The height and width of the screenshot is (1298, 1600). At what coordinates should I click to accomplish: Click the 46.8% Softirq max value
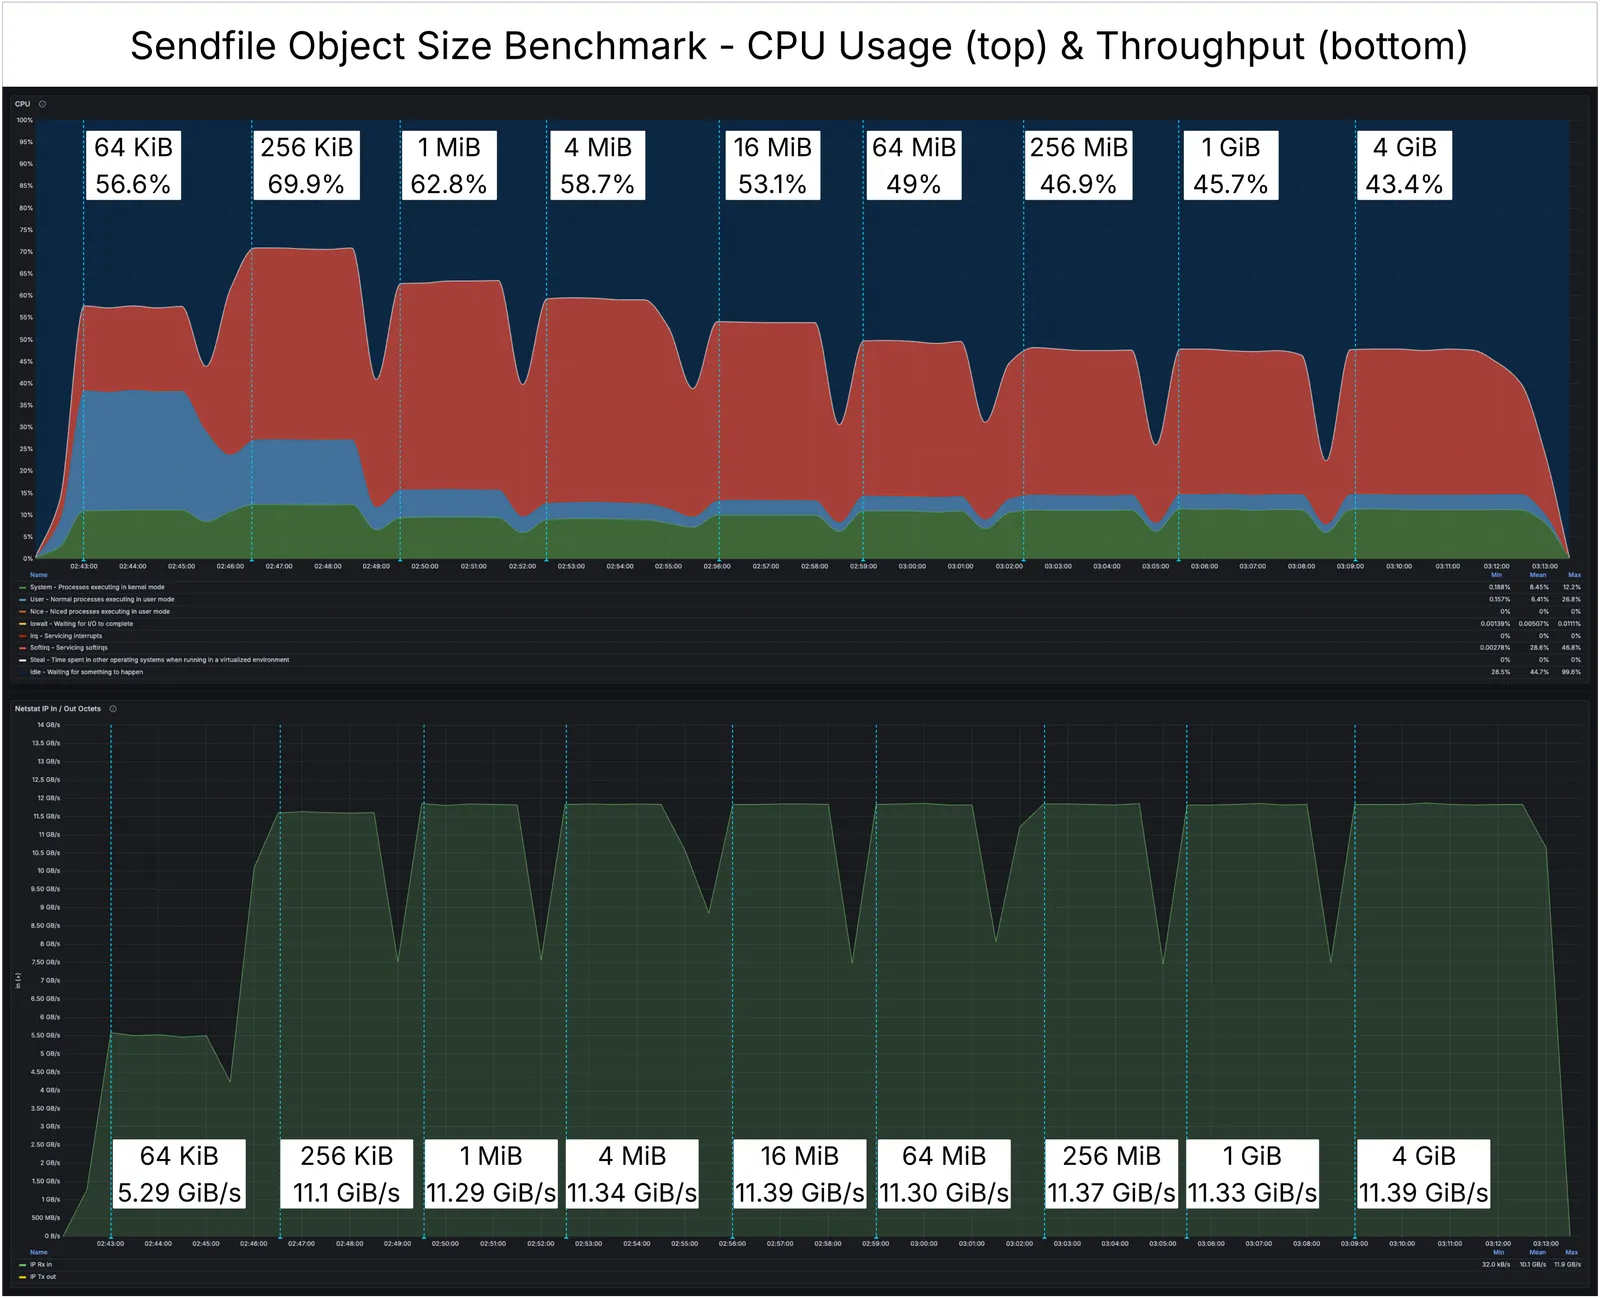tap(1571, 648)
